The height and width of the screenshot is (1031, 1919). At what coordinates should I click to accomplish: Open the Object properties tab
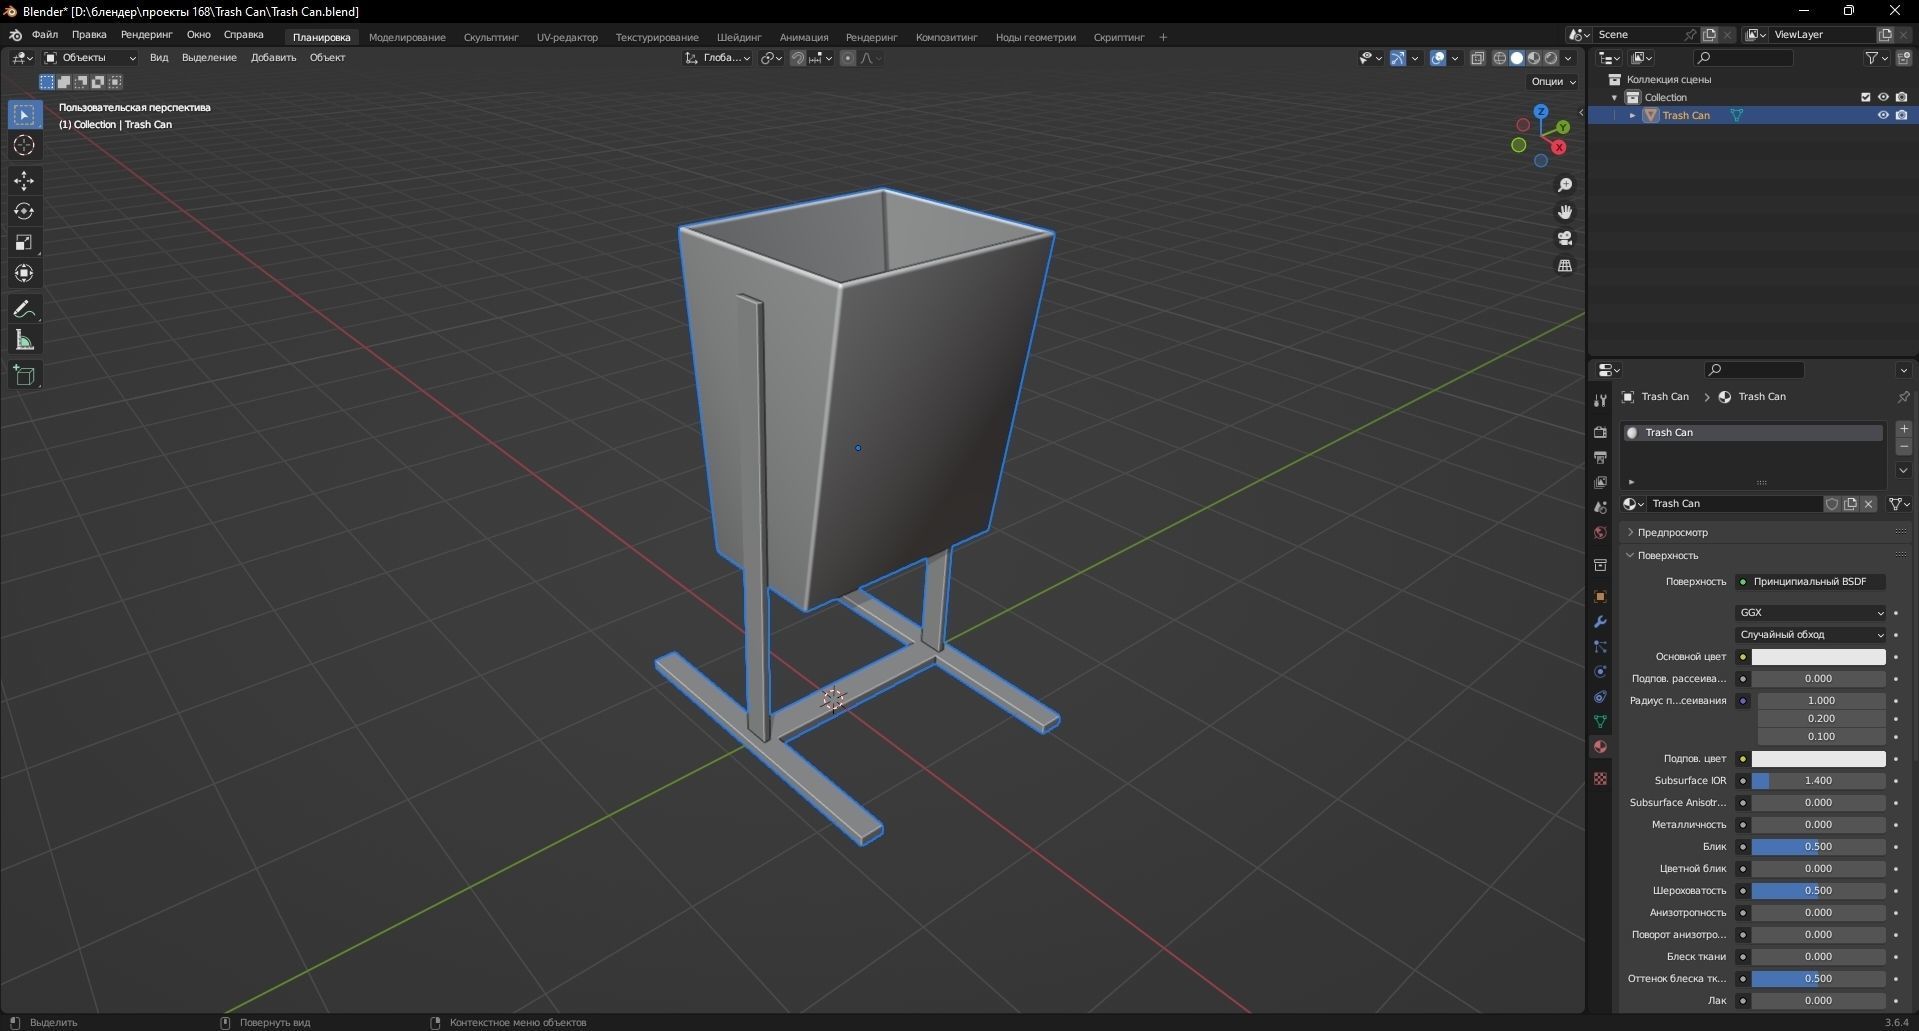click(x=1600, y=597)
